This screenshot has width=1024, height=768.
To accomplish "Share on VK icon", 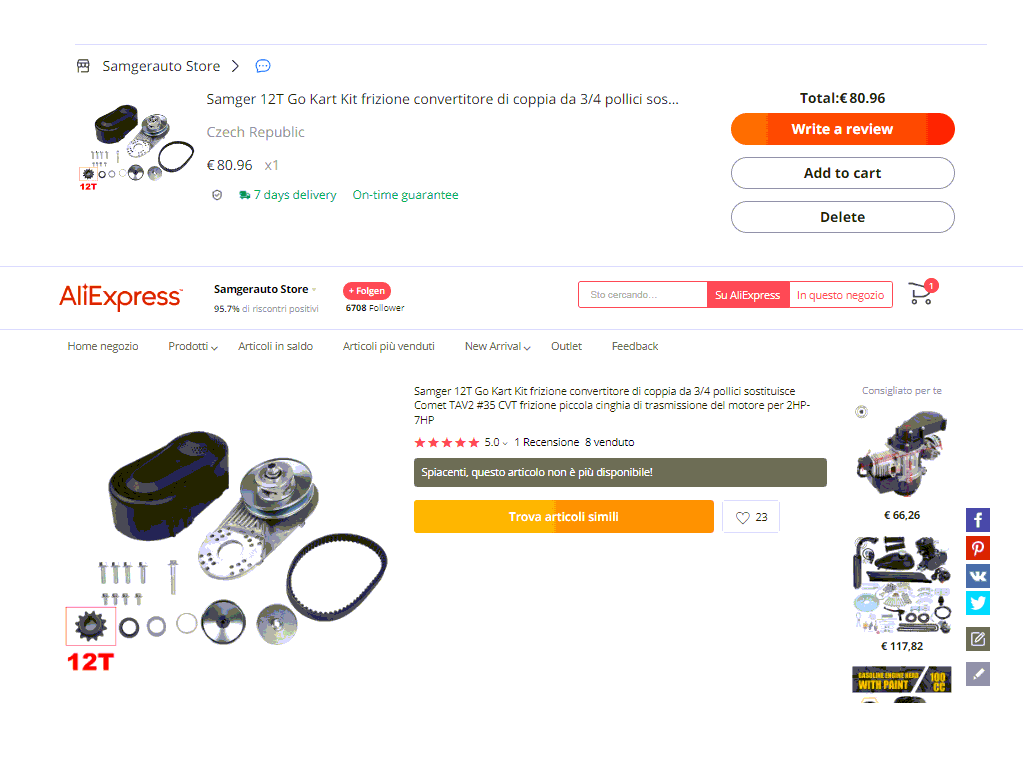I will pos(978,576).
